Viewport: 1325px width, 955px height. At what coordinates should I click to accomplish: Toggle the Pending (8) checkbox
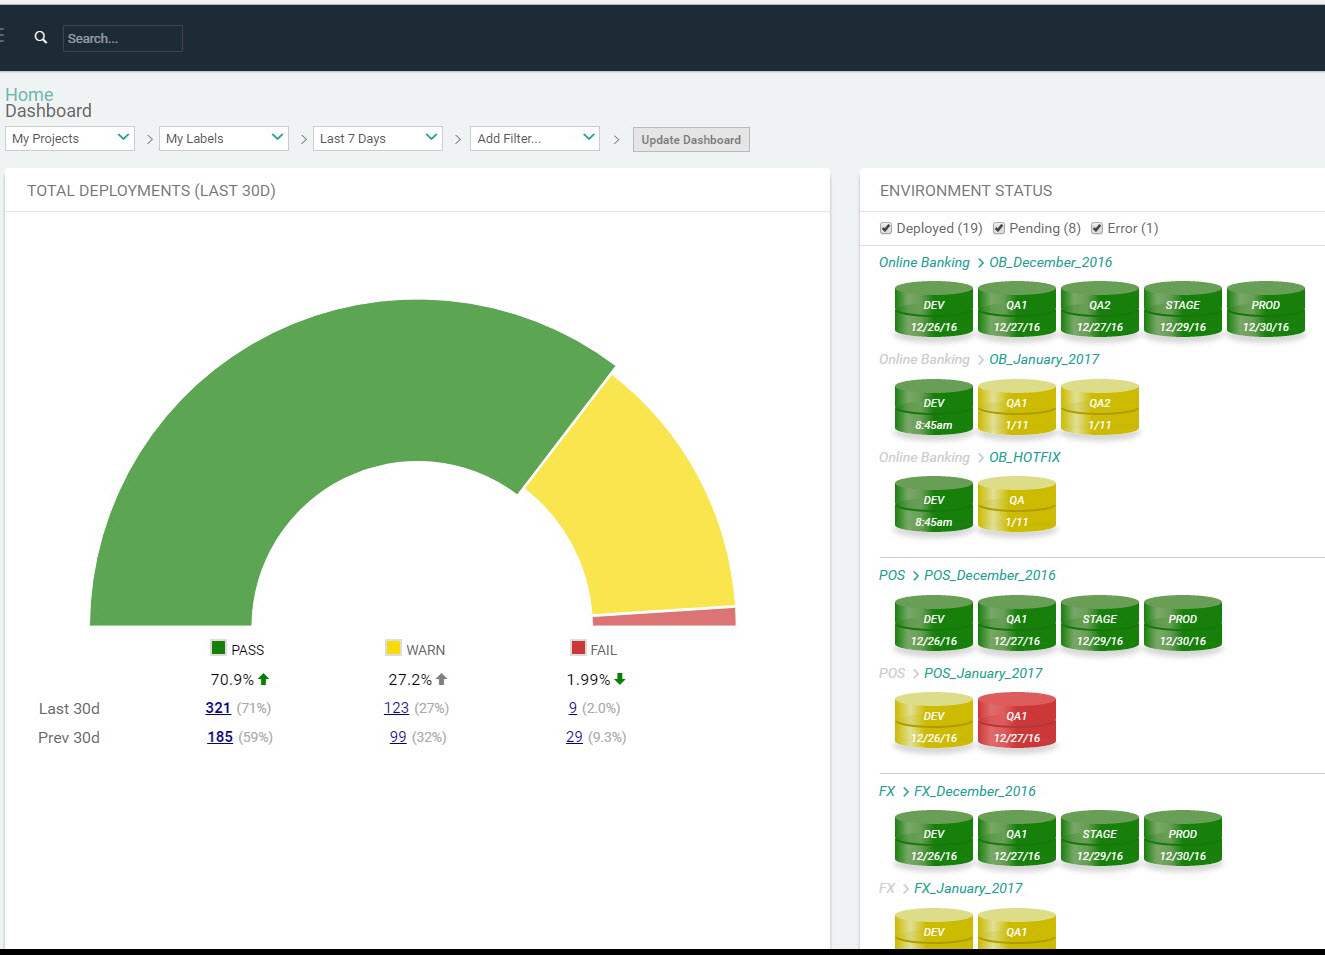[999, 229]
